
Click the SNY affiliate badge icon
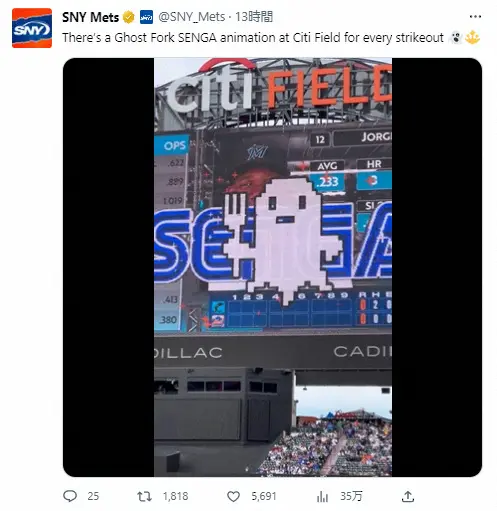146,17
